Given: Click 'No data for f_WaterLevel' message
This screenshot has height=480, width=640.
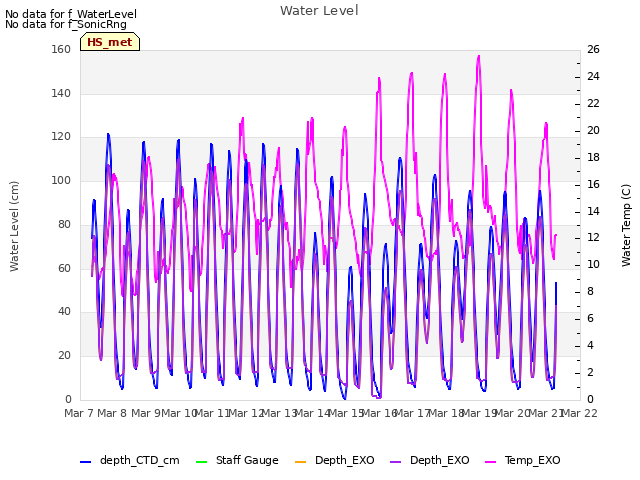Looking at the screenshot, I should pos(71,14).
